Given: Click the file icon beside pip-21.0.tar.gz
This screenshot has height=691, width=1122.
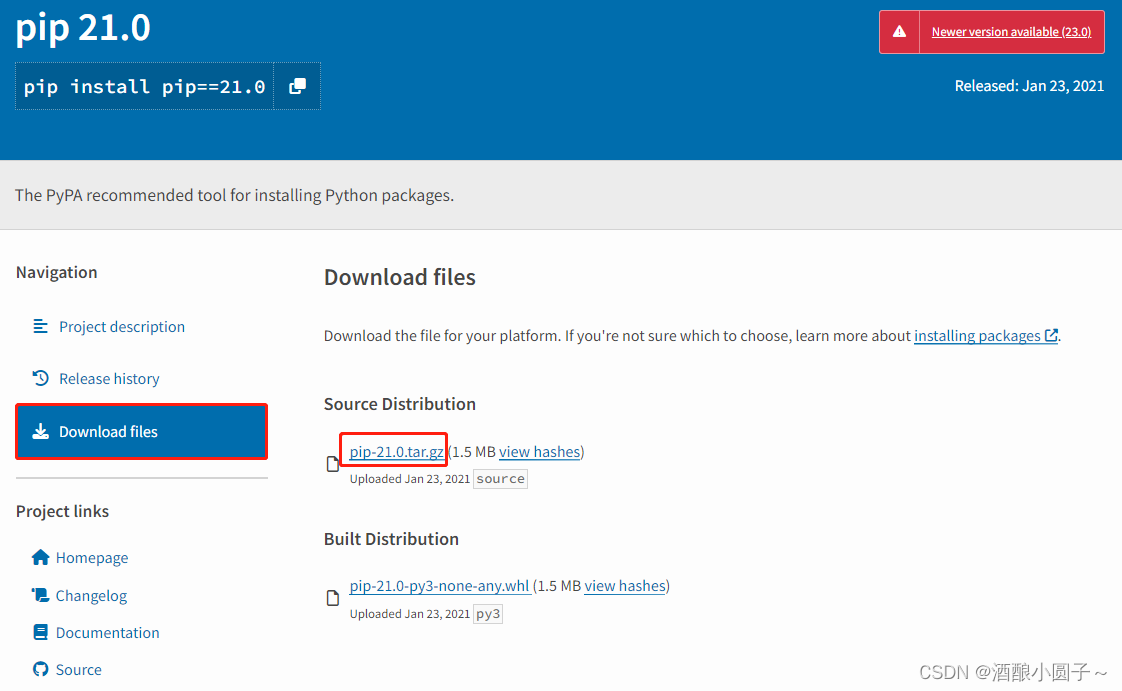Looking at the screenshot, I should coord(333,464).
